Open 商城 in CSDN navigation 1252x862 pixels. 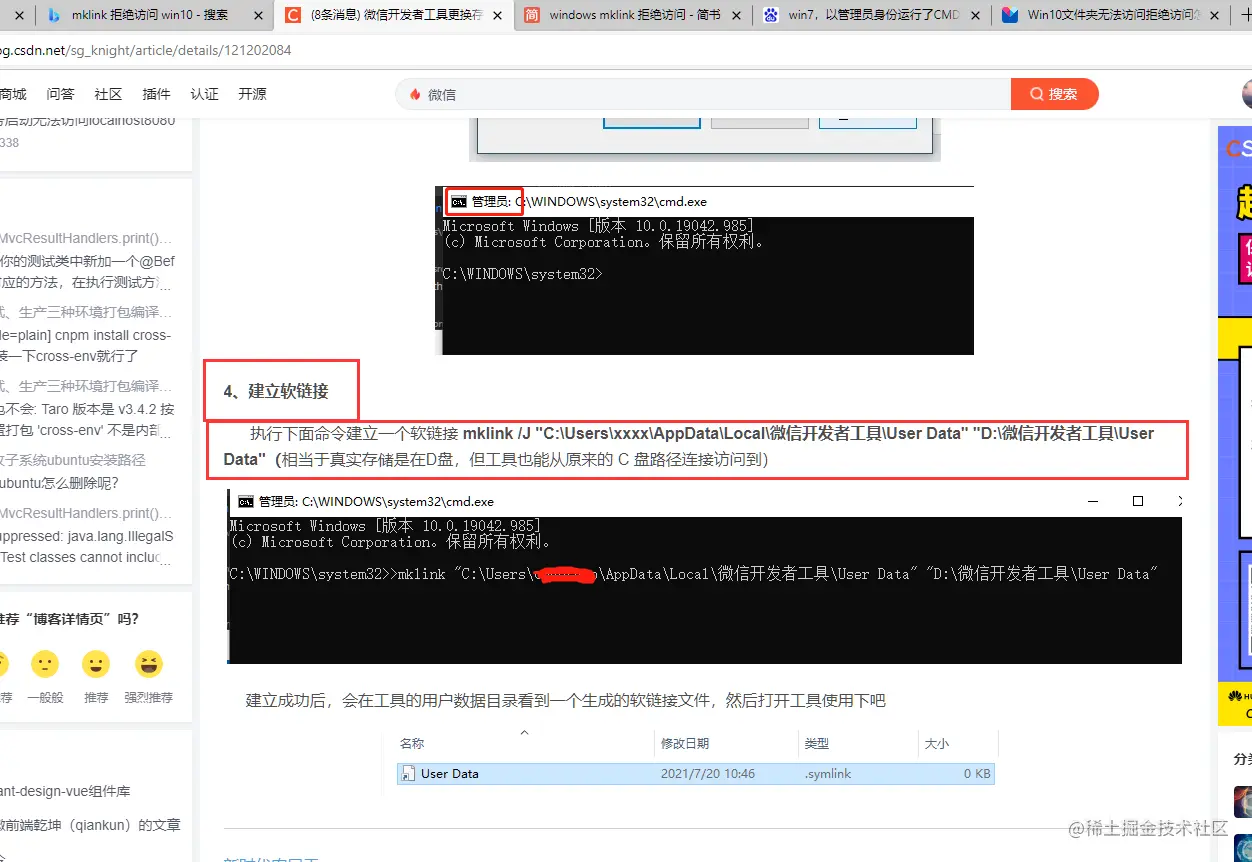[x=13, y=94]
